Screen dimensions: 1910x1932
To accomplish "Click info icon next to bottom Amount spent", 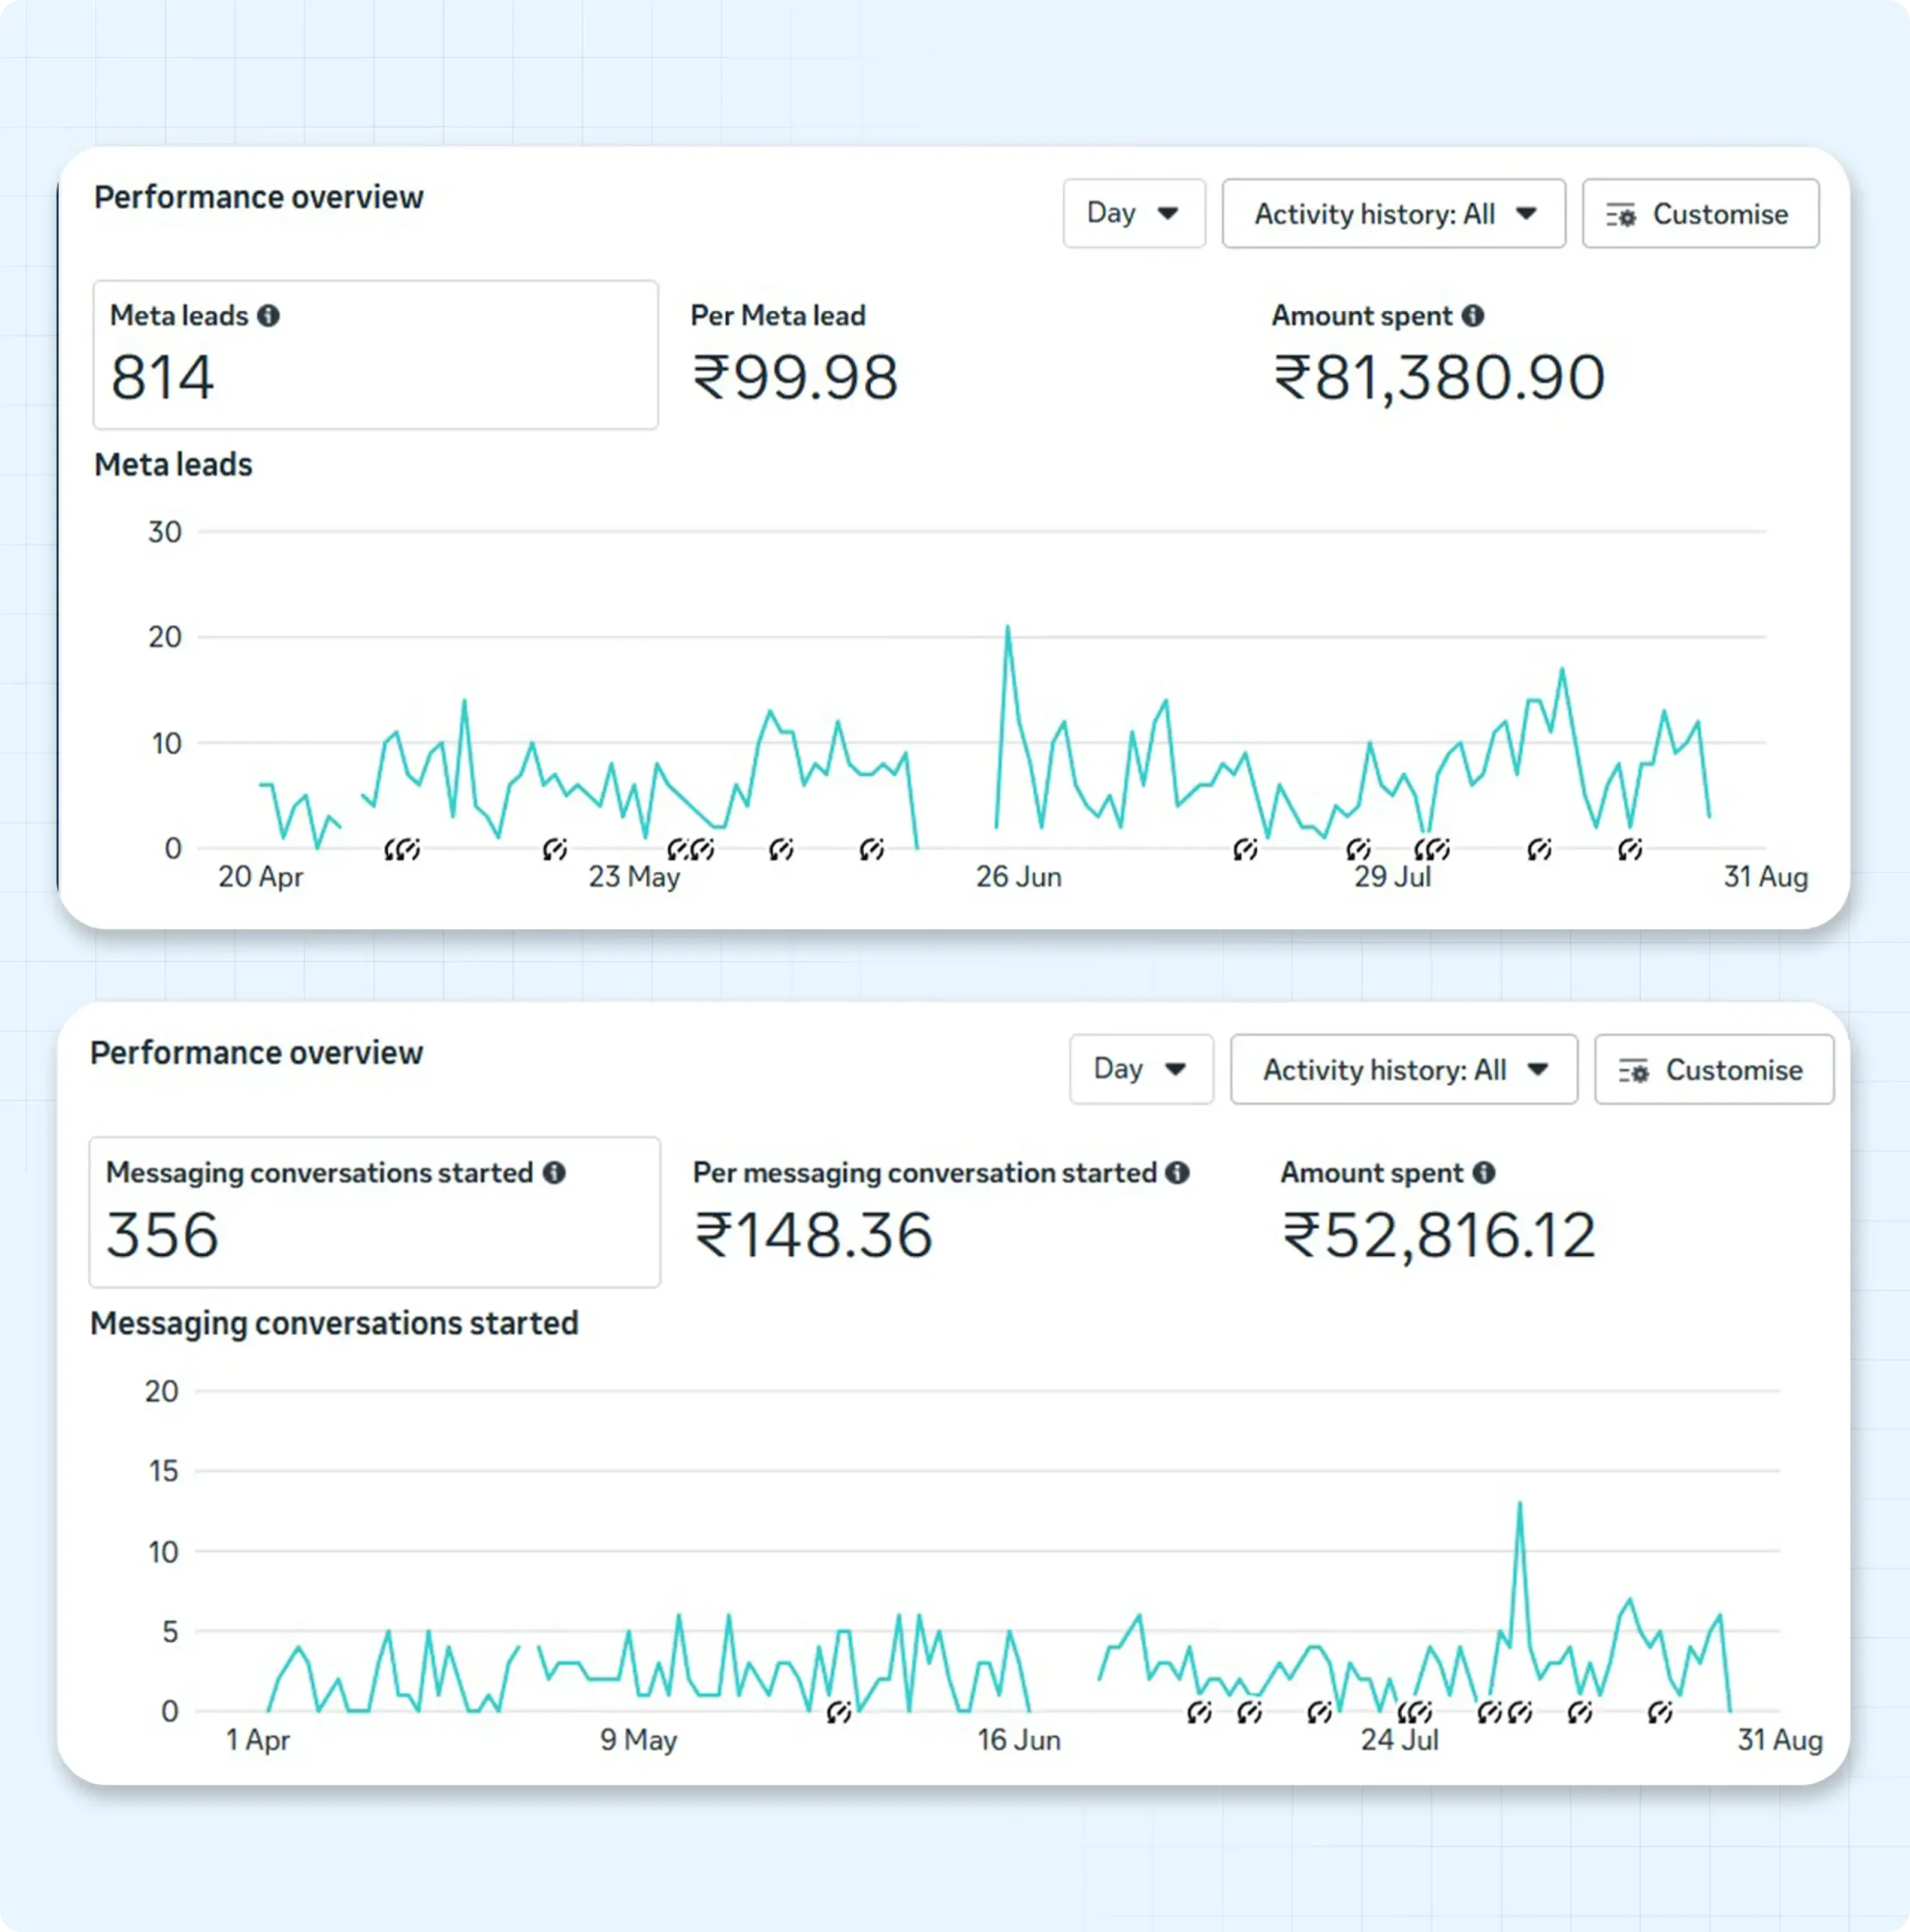I will click(x=1484, y=1172).
